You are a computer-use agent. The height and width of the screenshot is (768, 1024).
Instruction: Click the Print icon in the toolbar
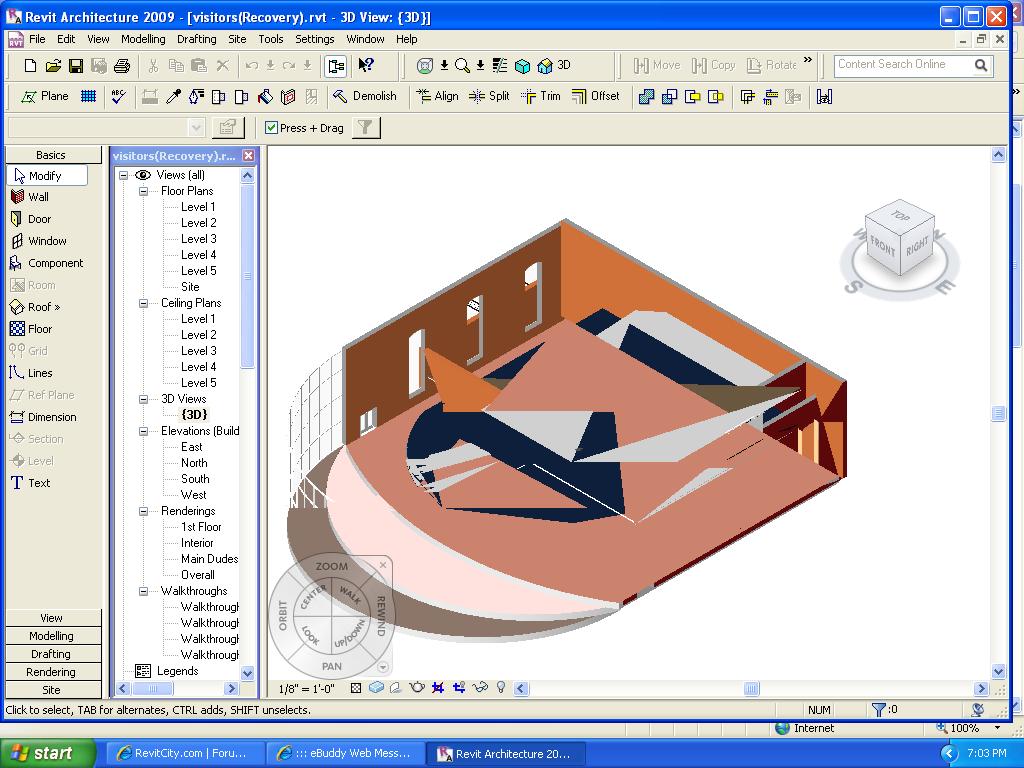122,66
